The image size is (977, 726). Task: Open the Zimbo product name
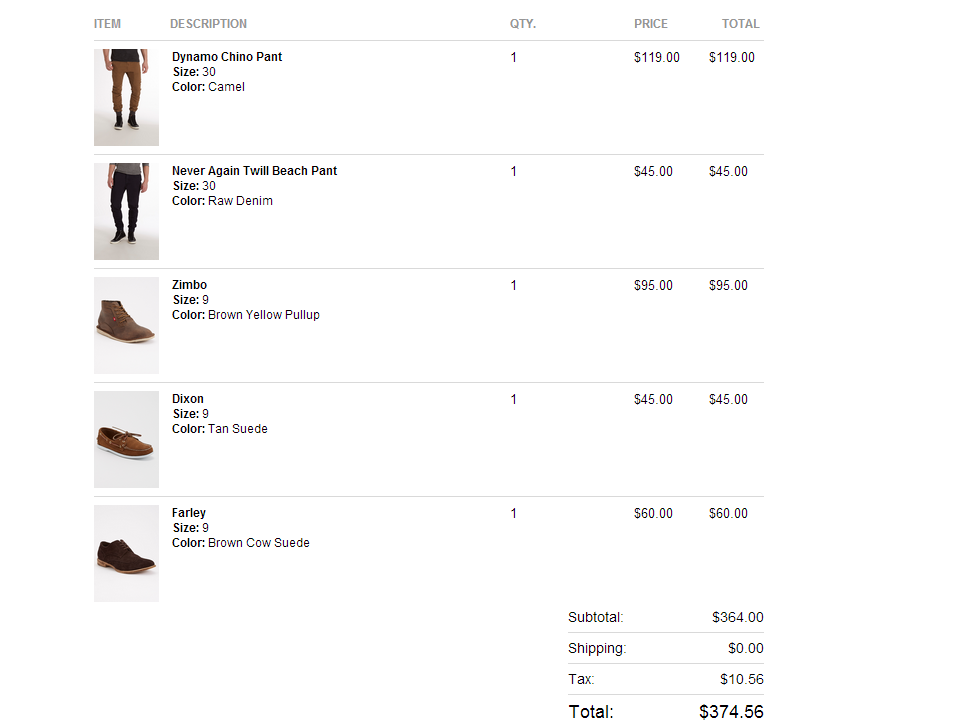pos(189,285)
